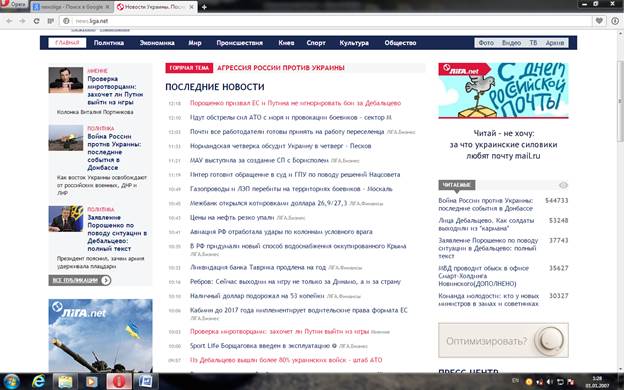This screenshot has height=390, width=624.
Task: Launch Internet Explorer from taskbar
Action: pos(39,382)
